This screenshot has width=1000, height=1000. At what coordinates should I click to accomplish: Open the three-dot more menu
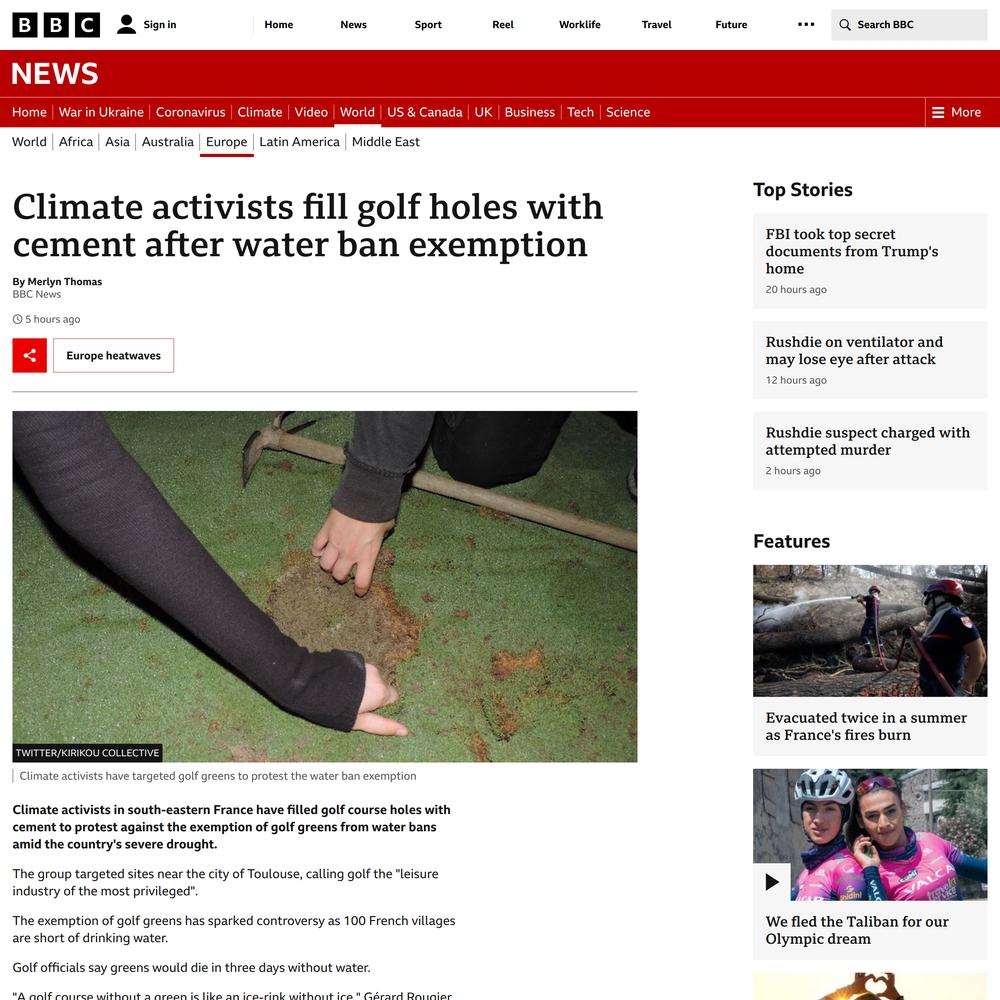(806, 24)
